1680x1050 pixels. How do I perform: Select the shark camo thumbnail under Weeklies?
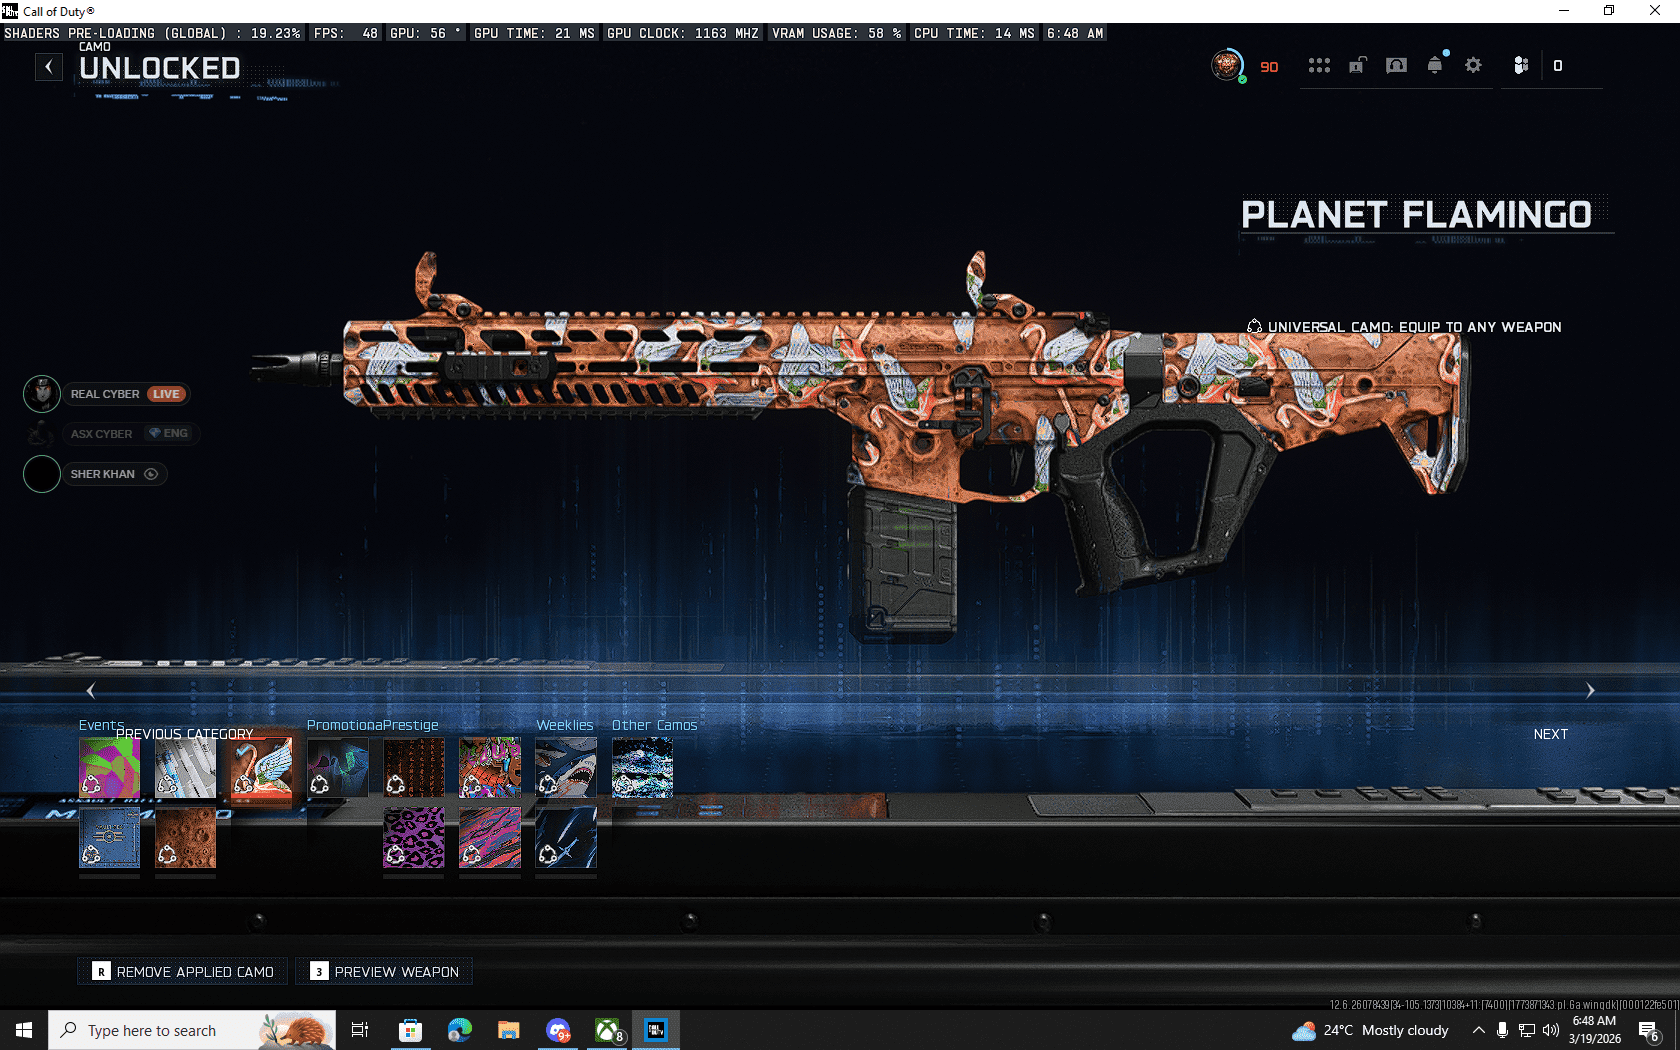coord(566,767)
